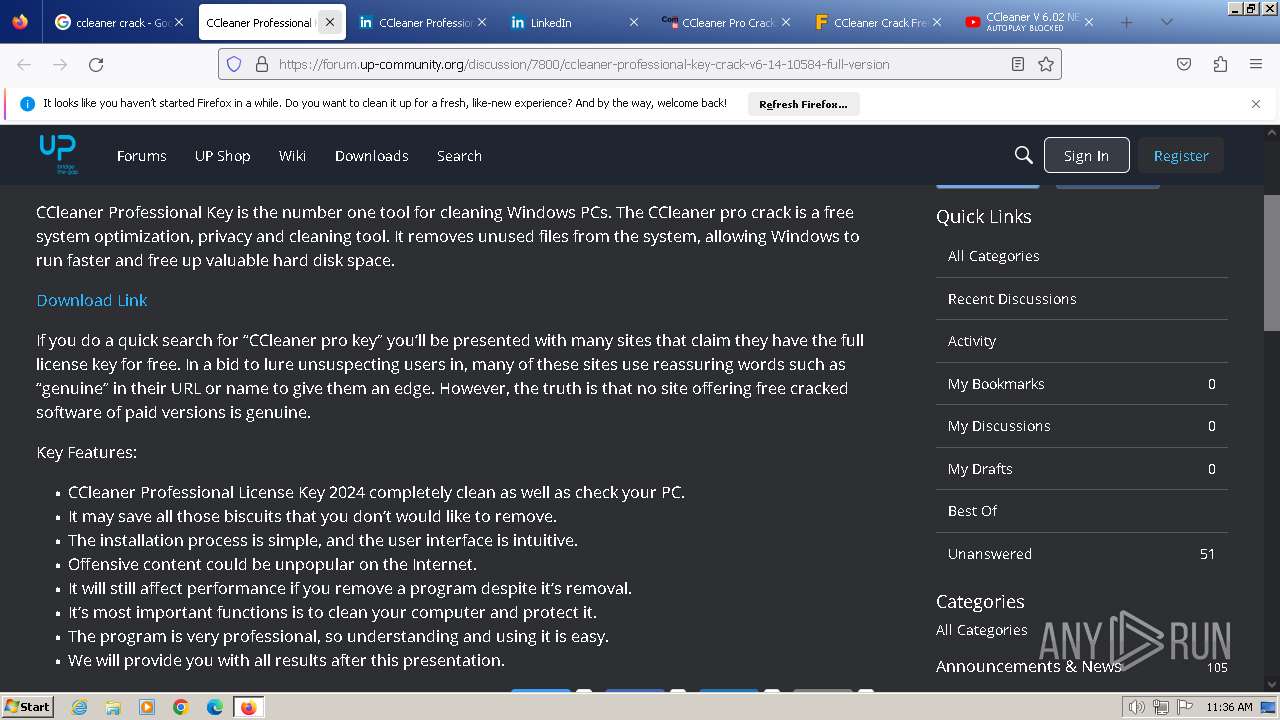1280x720 pixels.
Task: Click the Firefox taskbar button
Action: (249, 707)
